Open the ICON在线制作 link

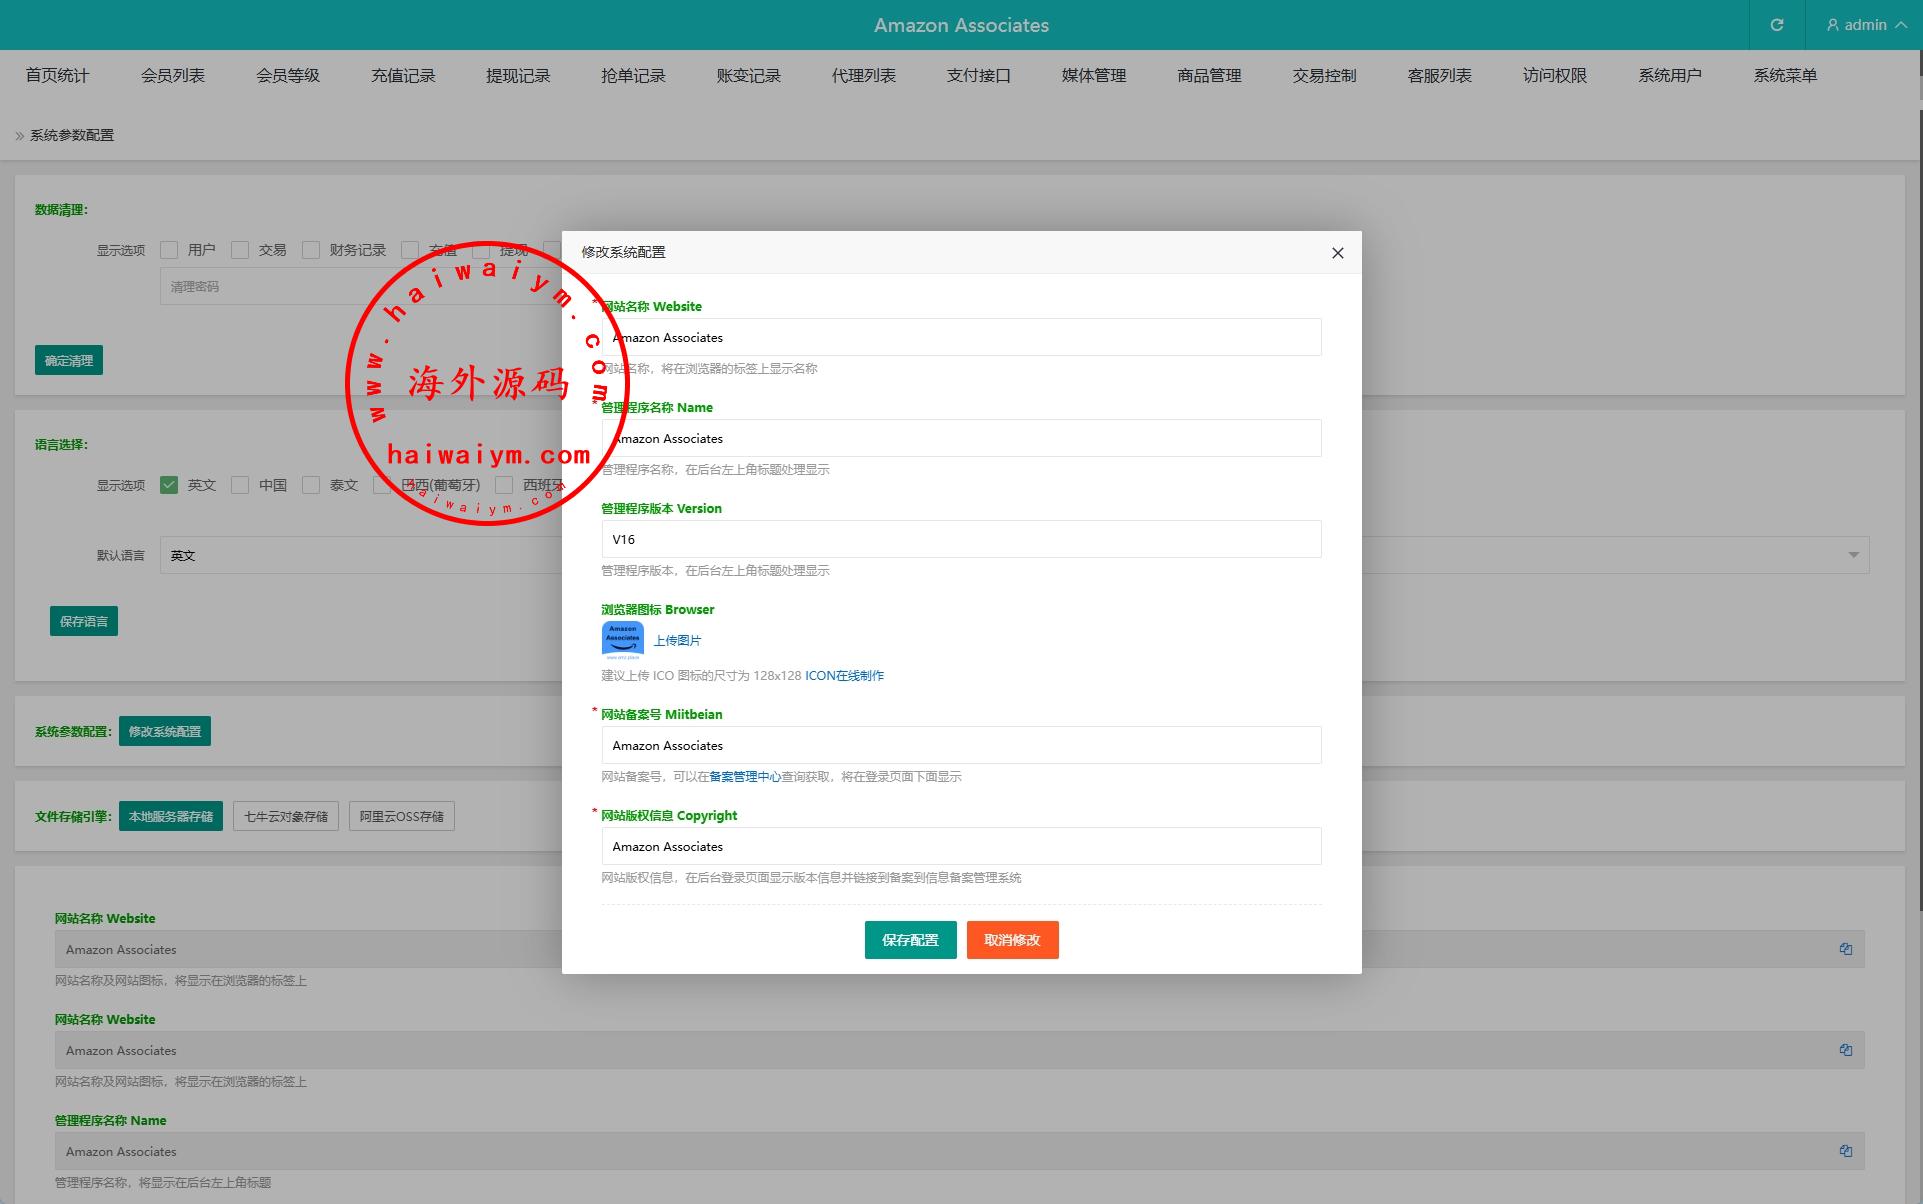pyautogui.click(x=844, y=676)
